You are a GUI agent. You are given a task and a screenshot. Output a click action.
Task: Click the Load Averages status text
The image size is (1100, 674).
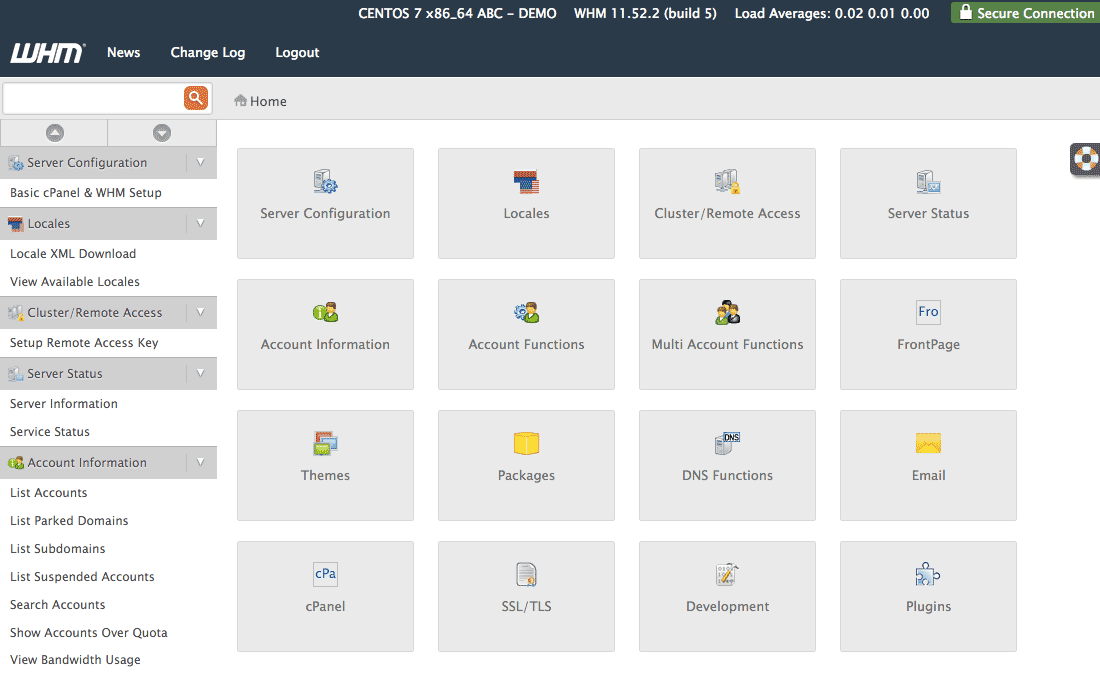pyautogui.click(x=832, y=13)
